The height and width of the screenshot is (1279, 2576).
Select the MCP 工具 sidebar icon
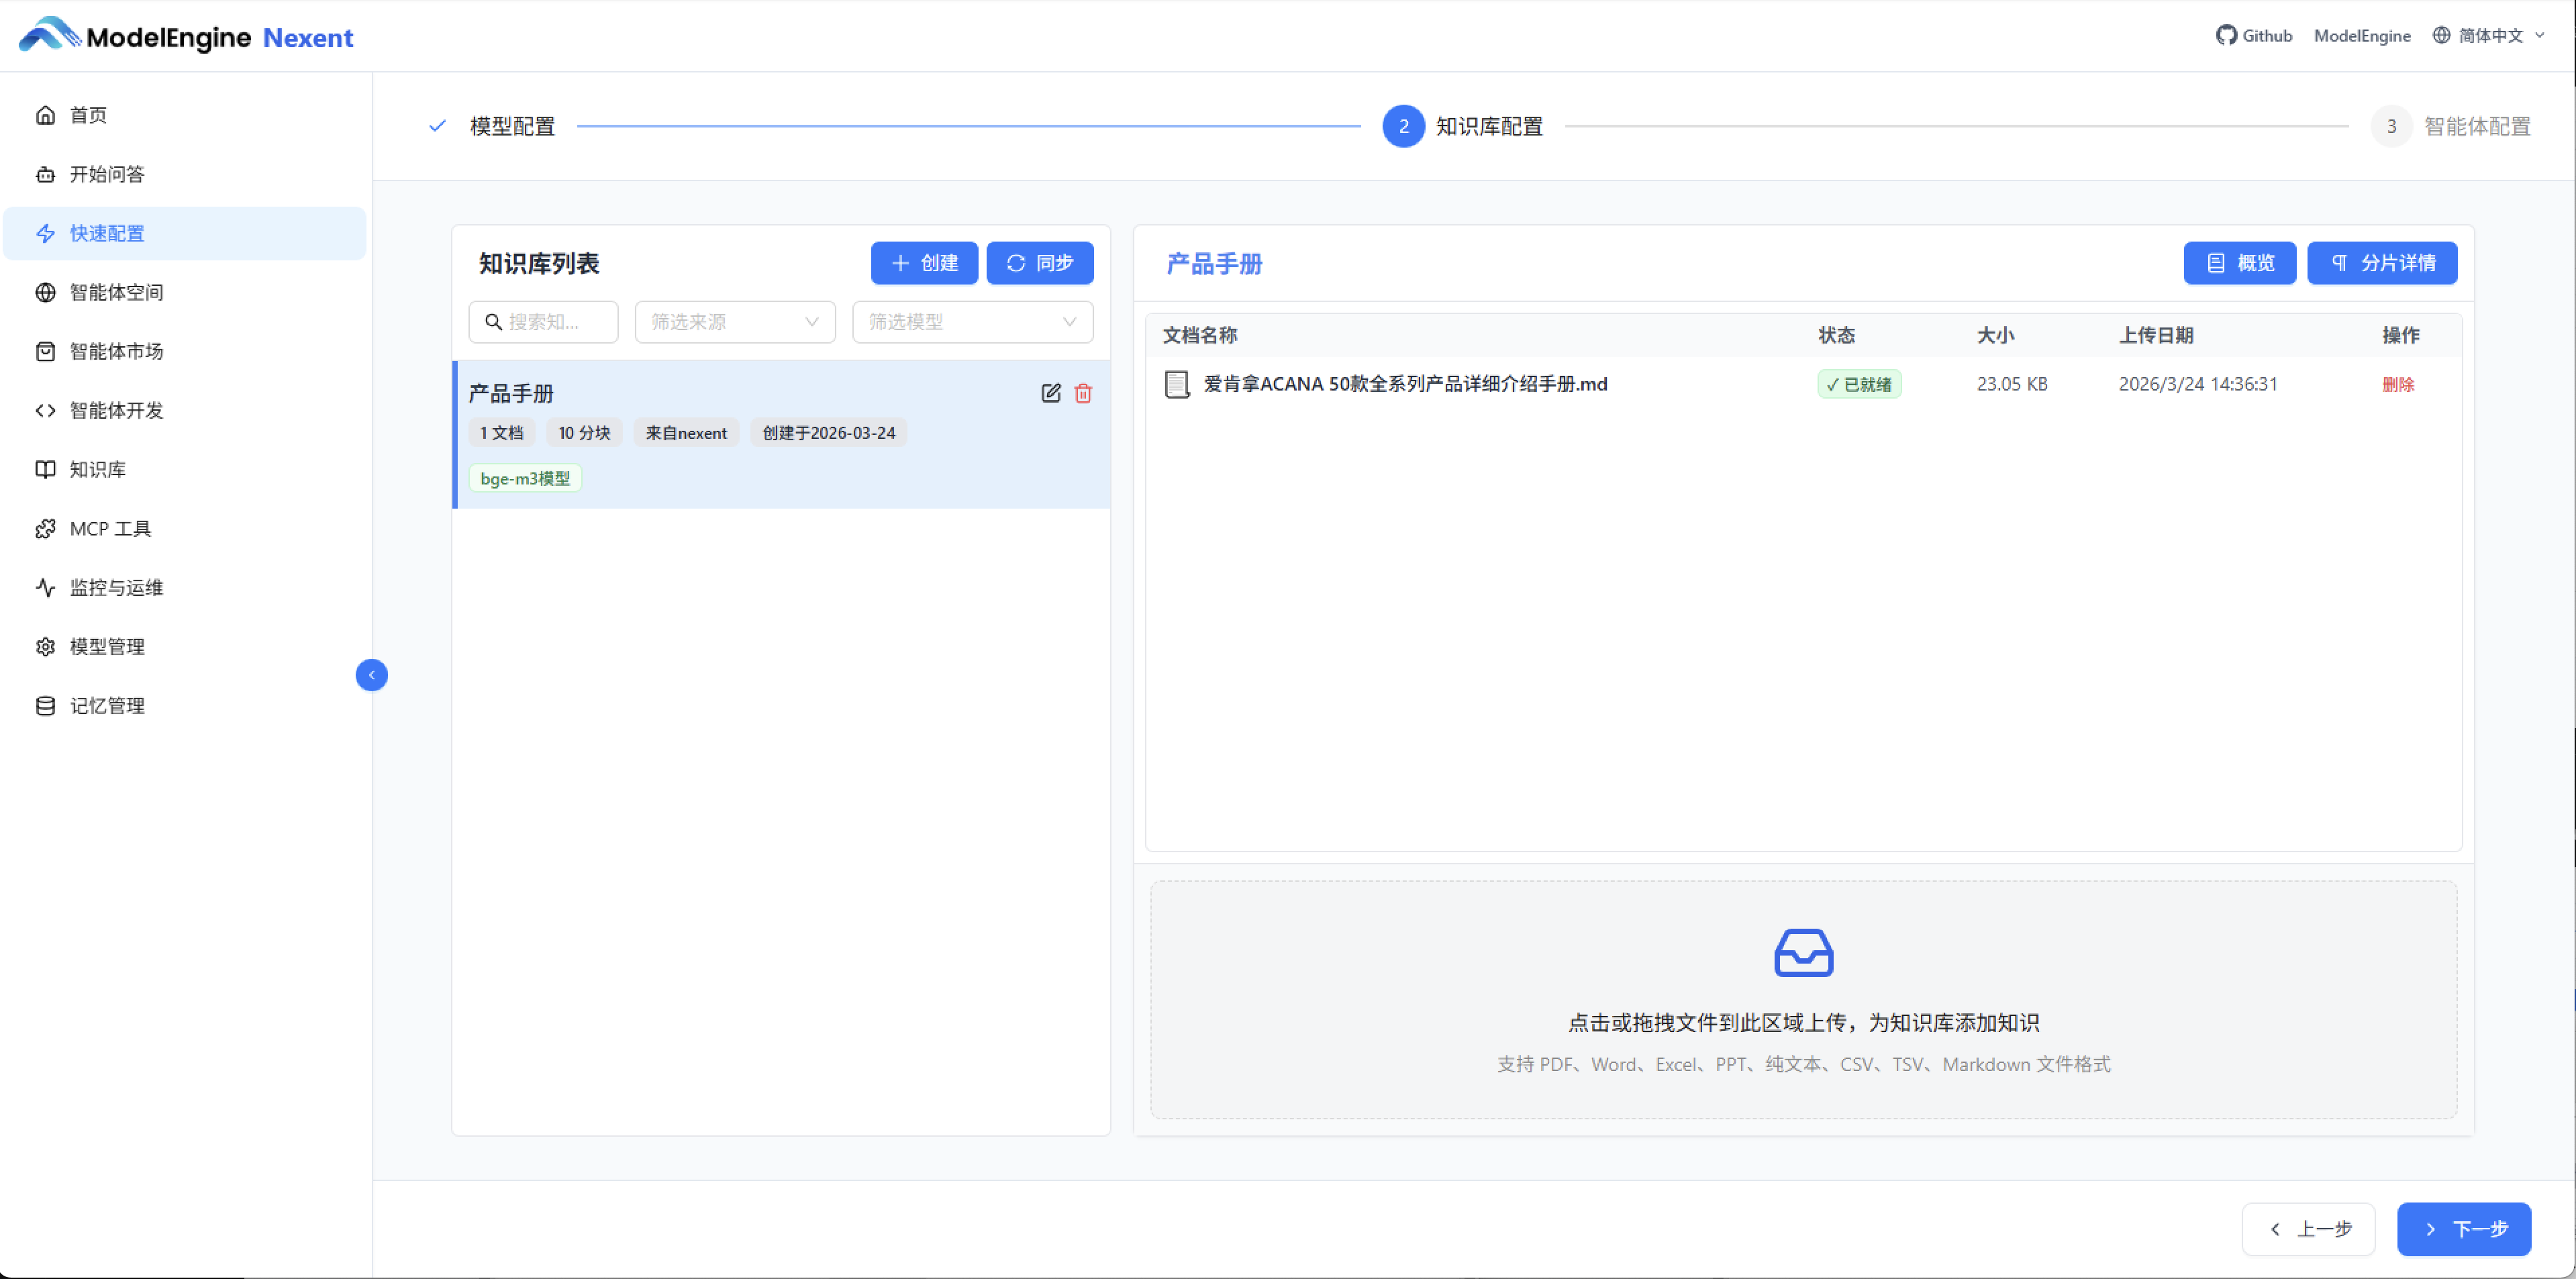click(x=46, y=528)
